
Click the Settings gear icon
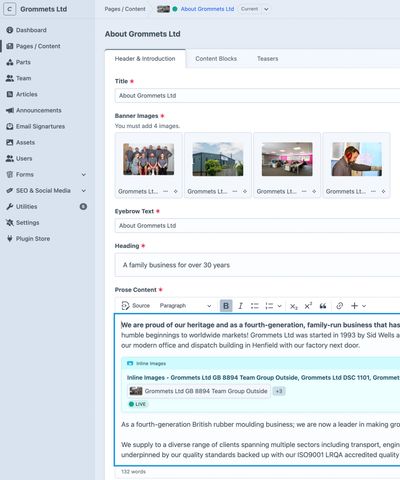click(x=10, y=222)
